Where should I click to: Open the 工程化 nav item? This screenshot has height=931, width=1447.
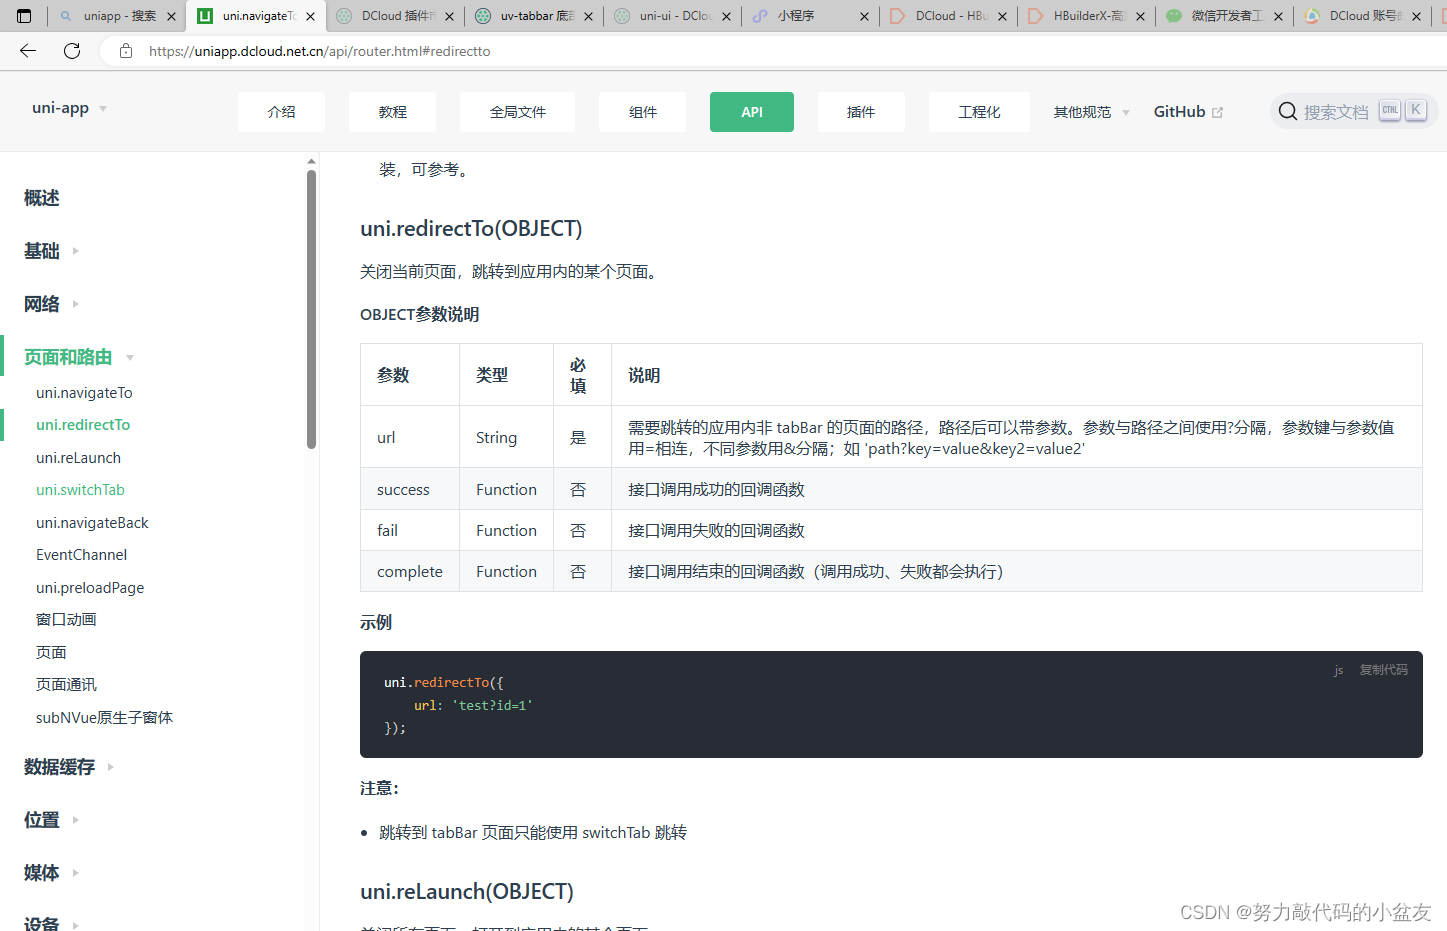pyautogui.click(x=979, y=112)
